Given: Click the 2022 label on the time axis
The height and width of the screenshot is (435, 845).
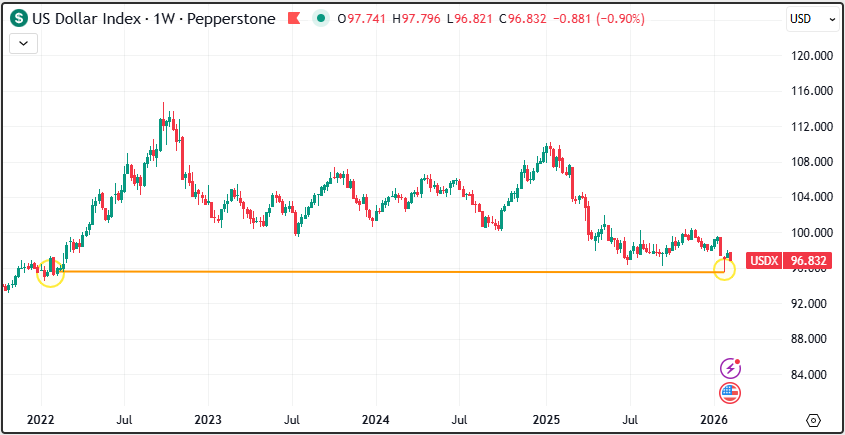Looking at the screenshot, I should 41,419.
